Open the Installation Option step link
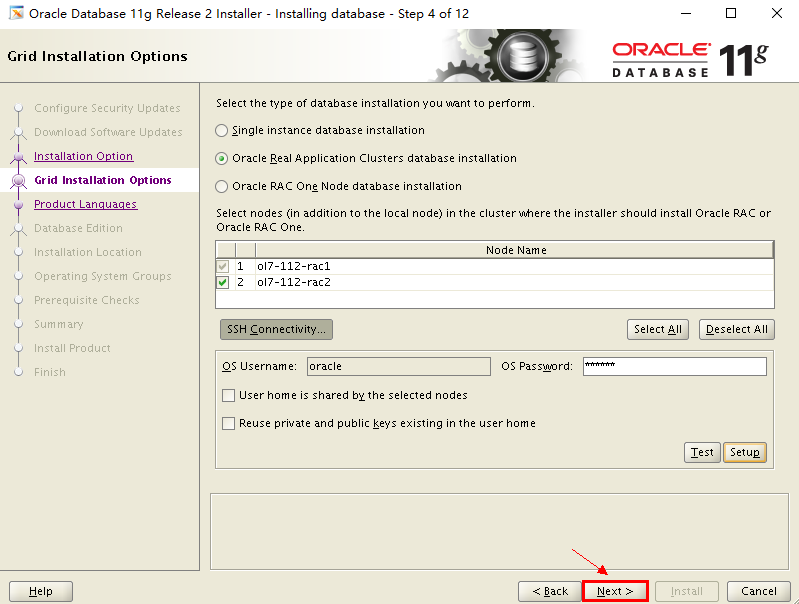Image resolution: width=799 pixels, height=604 pixels. (84, 156)
